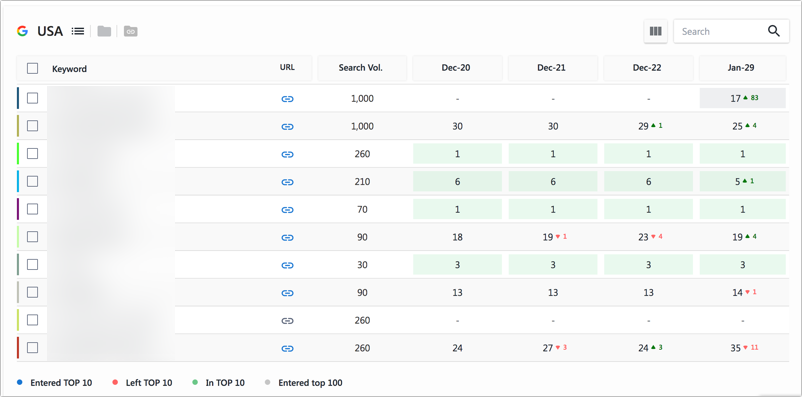The image size is (802, 397).
Task: Click the red color bar of the row ranked 35
Action: [18, 348]
